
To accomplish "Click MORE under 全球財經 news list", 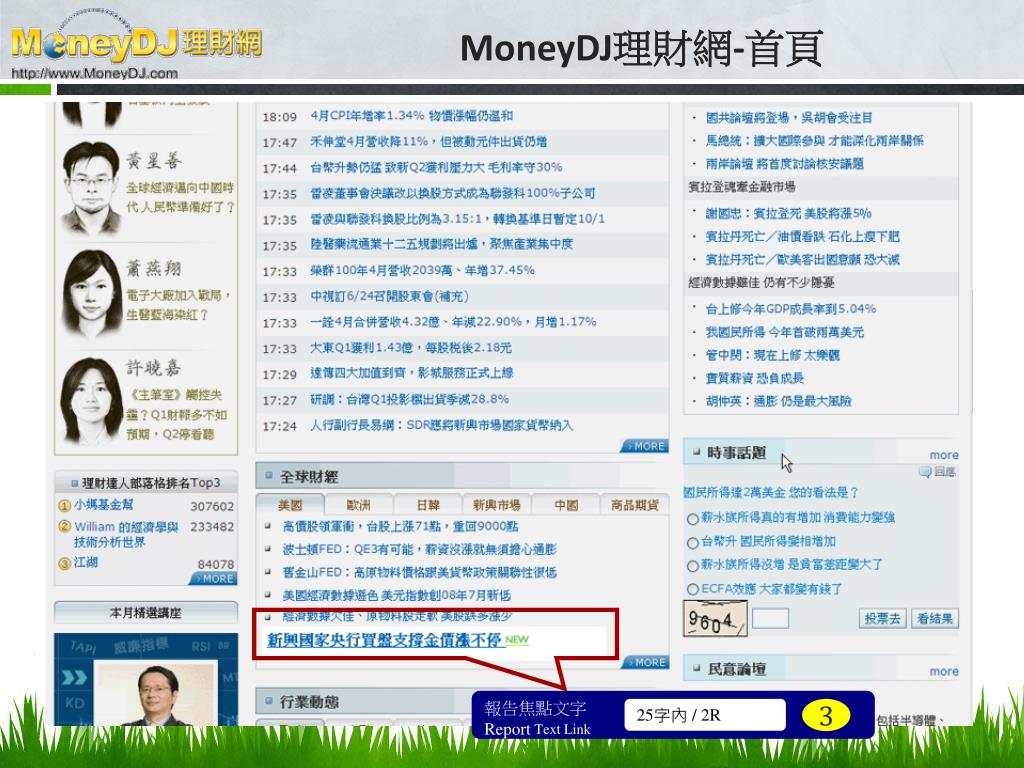I will pyautogui.click(x=644, y=662).
